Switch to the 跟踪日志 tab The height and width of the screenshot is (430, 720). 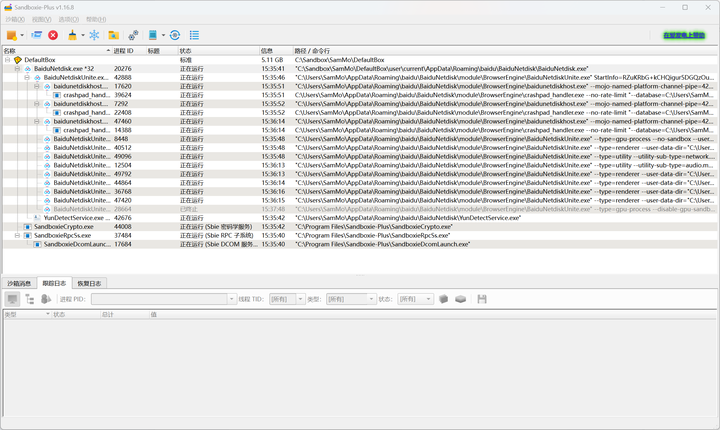pyautogui.click(x=54, y=283)
